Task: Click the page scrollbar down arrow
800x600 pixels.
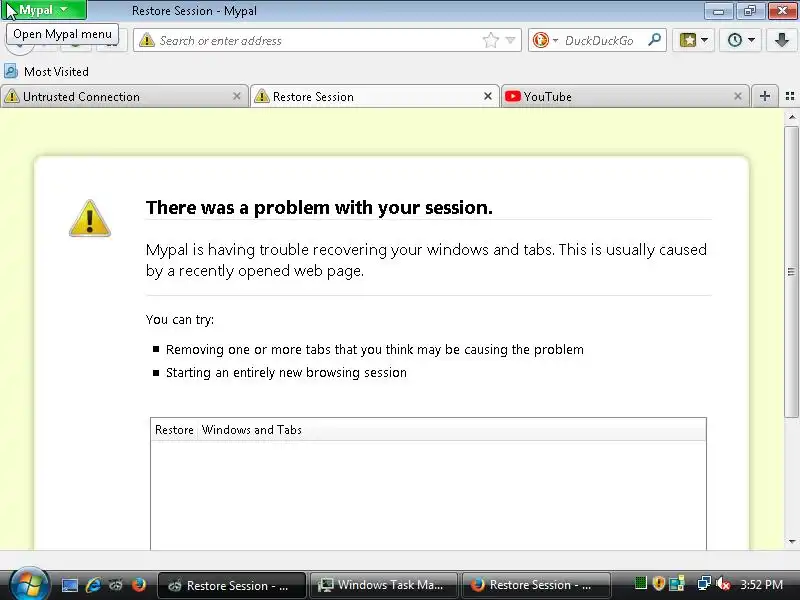Action: point(791,542)
